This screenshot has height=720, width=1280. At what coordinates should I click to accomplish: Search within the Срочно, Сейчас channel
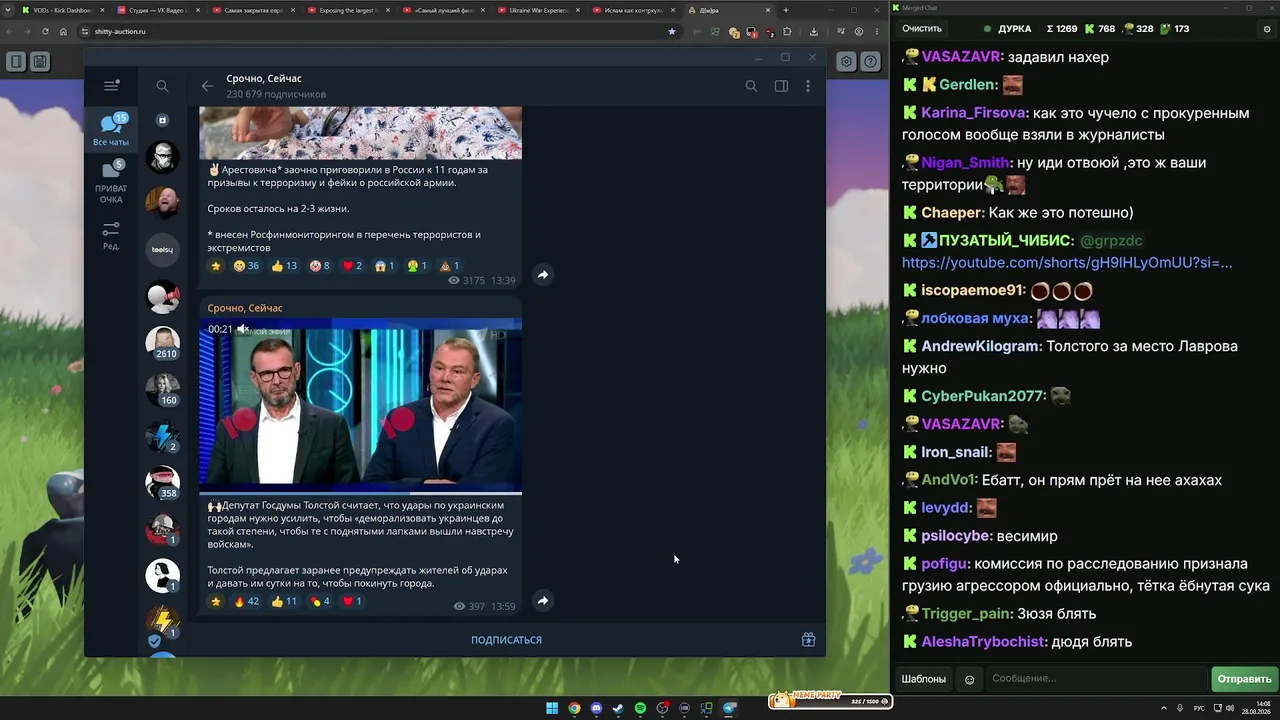point(751,86)
